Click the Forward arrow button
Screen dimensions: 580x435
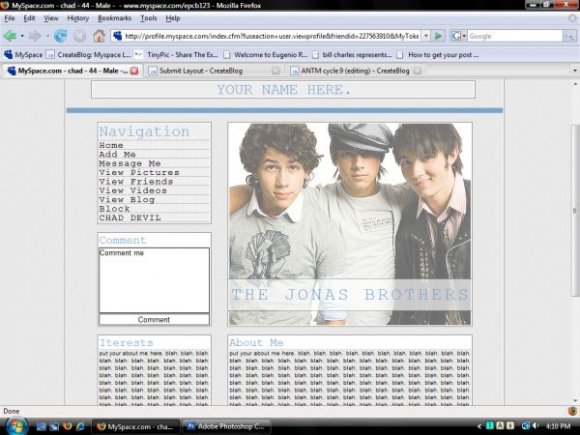pyautogui.click(x=35, y=36)
